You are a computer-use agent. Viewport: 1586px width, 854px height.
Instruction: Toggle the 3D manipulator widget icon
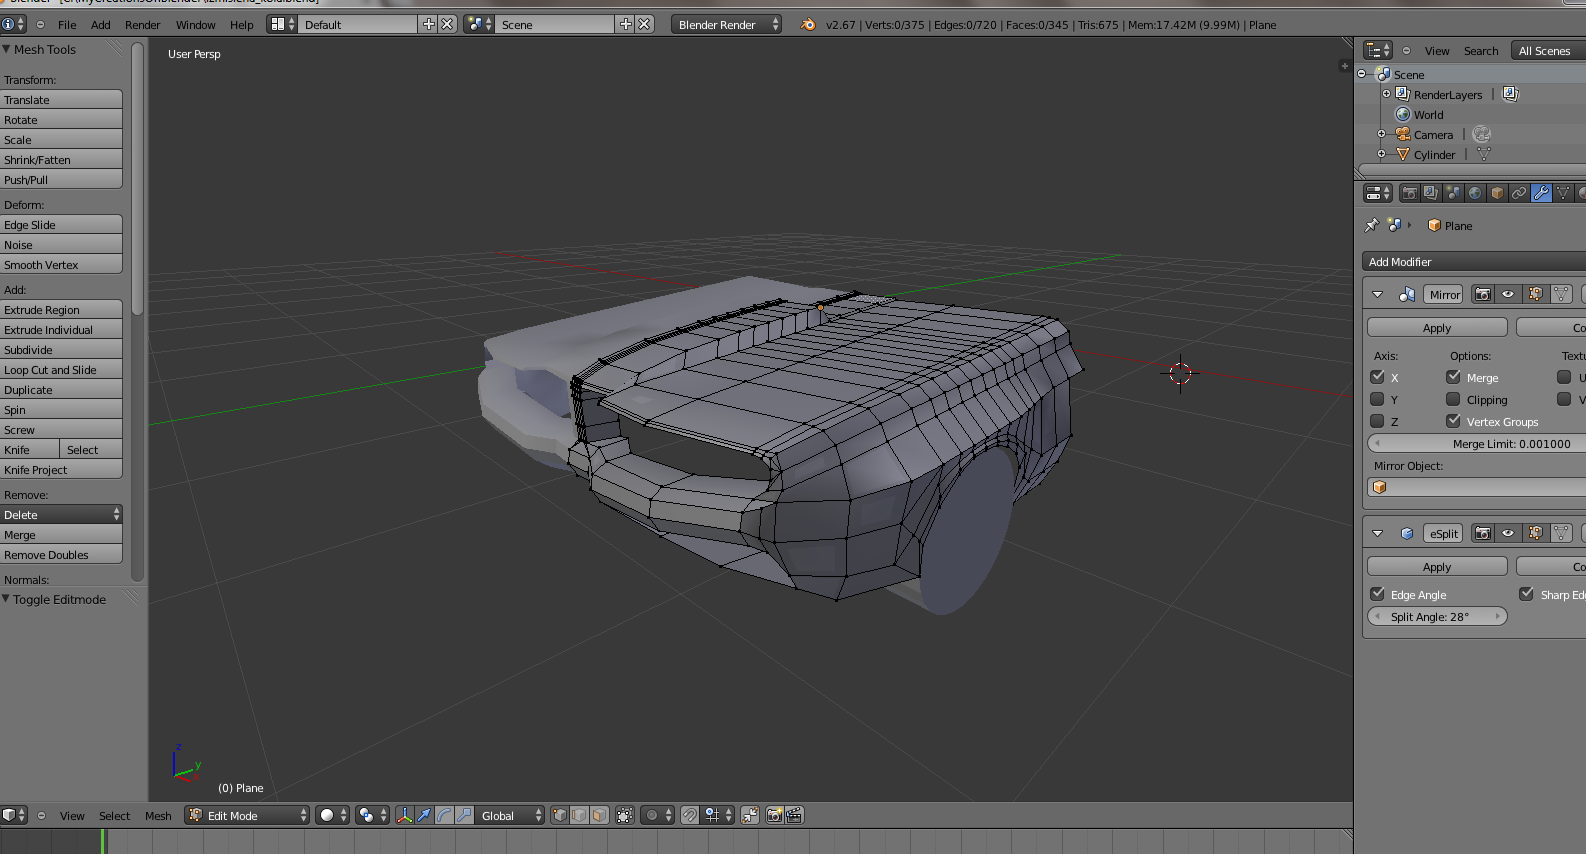(x=405, y=815)
